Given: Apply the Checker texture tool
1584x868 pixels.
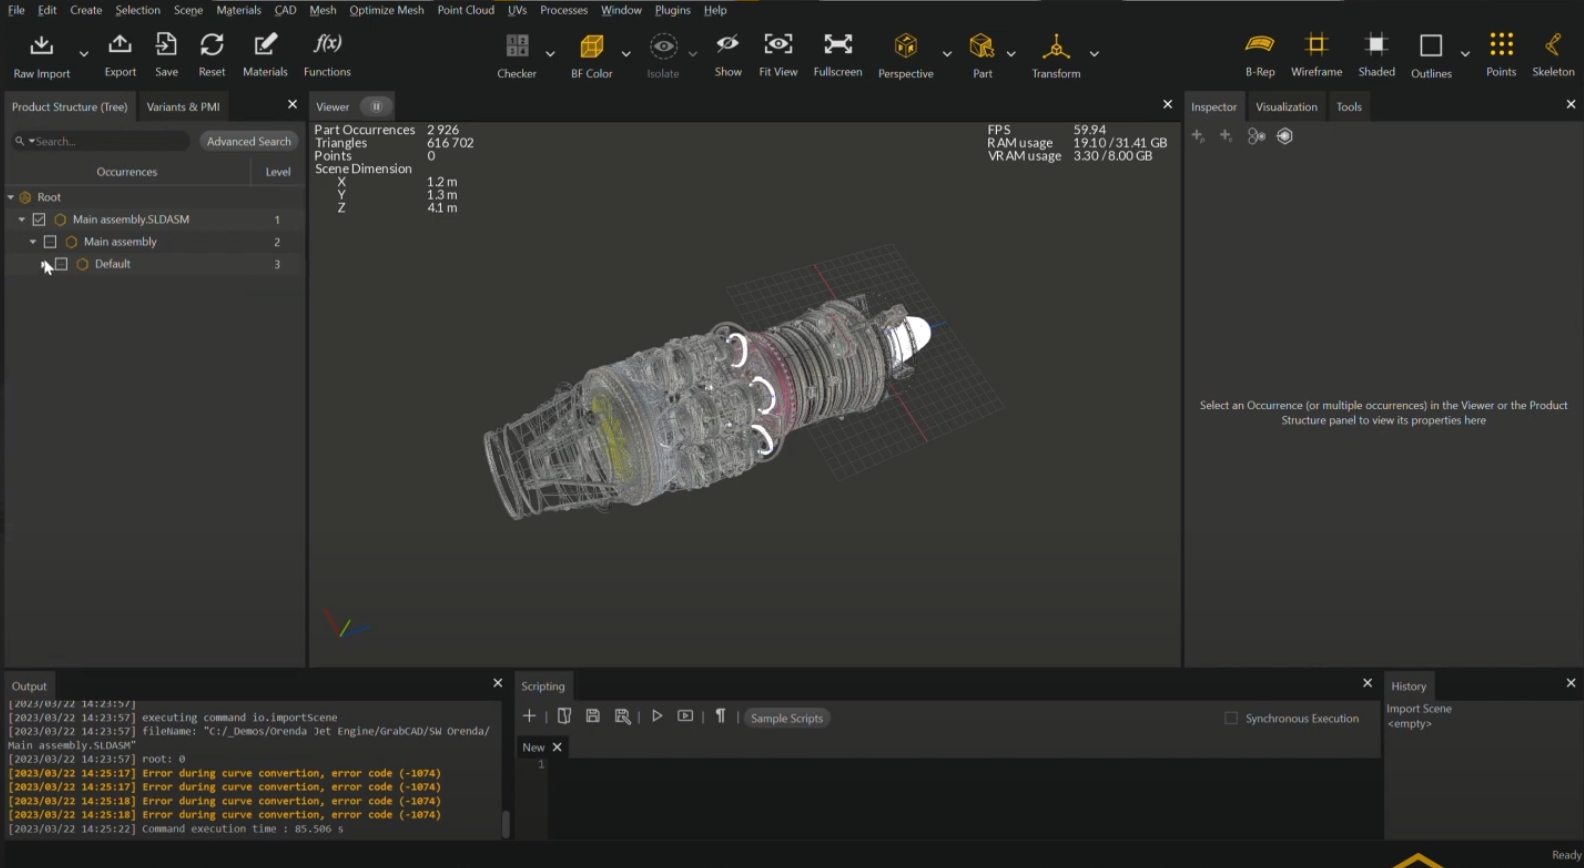Looking at the screenshot, I should click(x=517, y=46).
